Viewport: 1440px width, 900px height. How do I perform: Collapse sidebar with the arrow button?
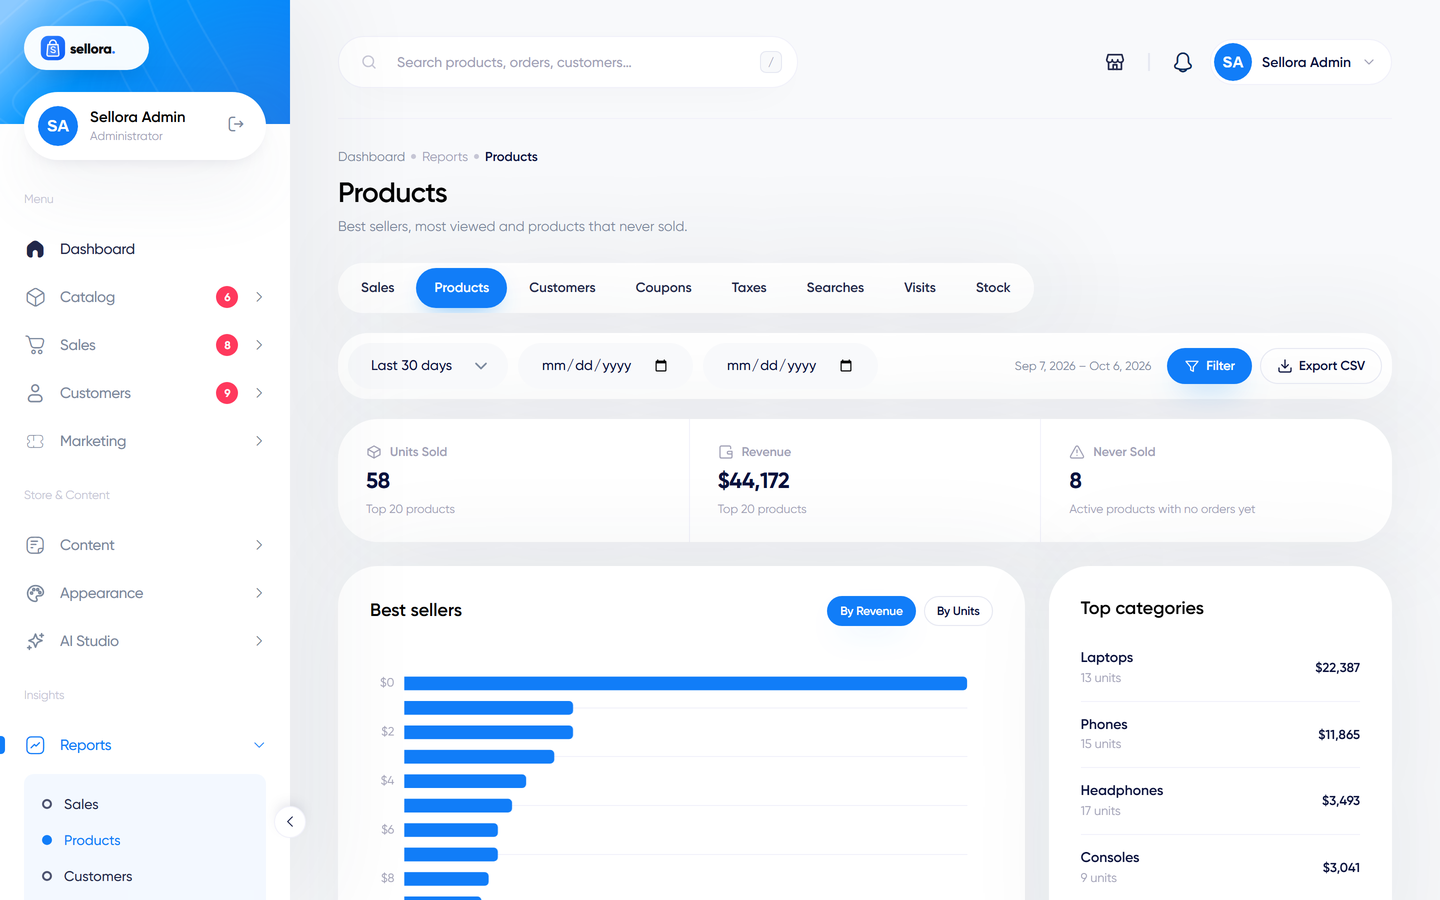(290, 822)
